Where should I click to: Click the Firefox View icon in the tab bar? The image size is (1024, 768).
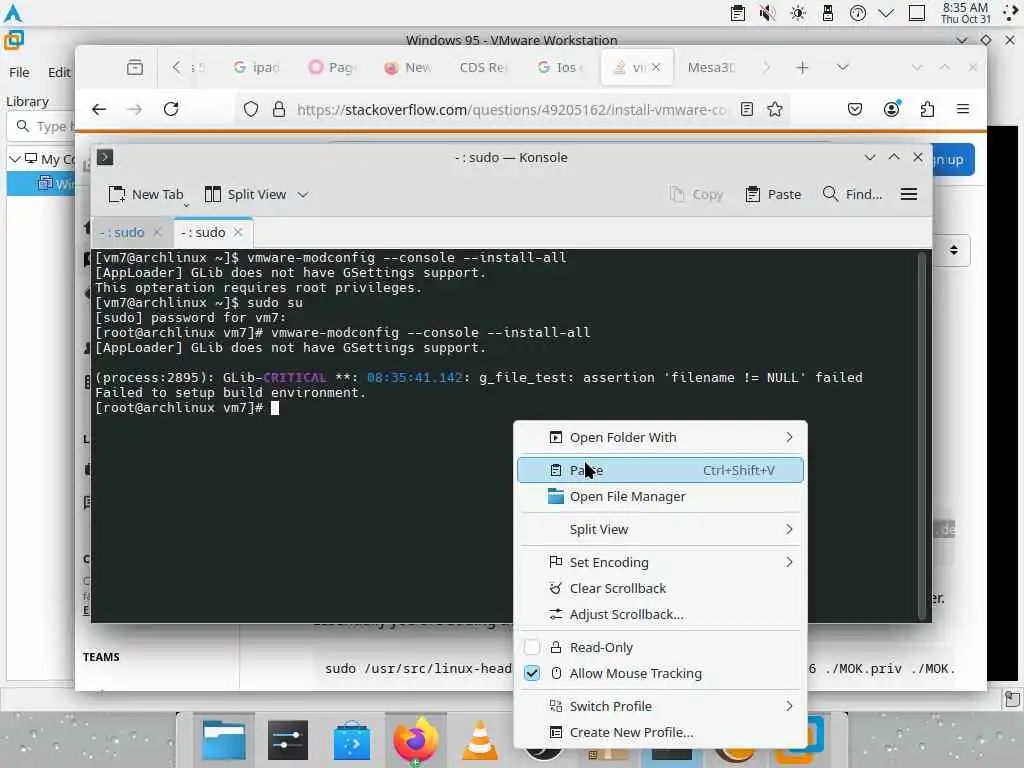tap(135, 67)
